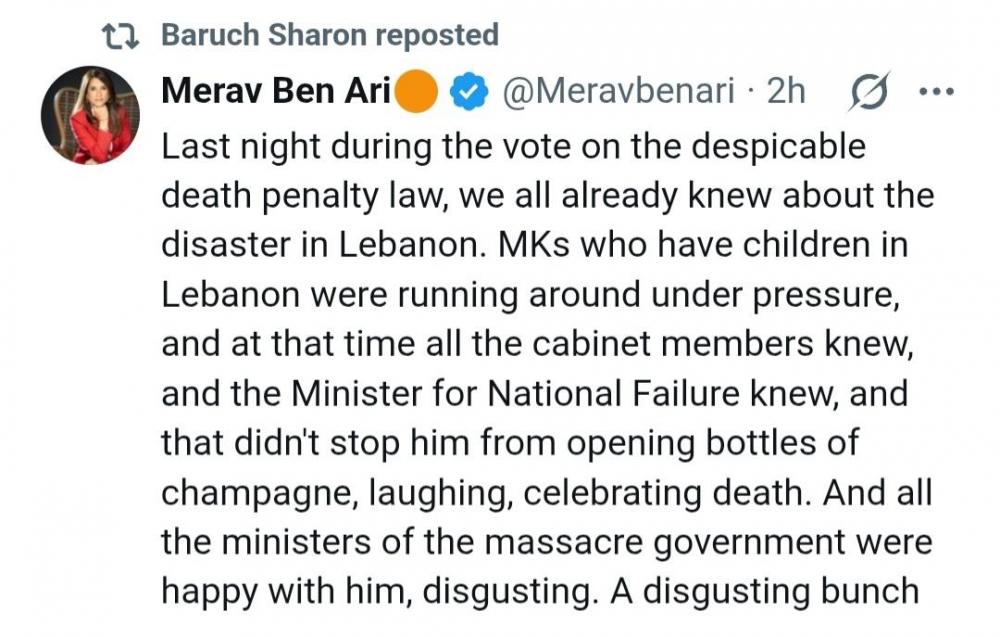The image size is (1000, 637).
Task: Open the three-dot more options menu
Action: 936,93
